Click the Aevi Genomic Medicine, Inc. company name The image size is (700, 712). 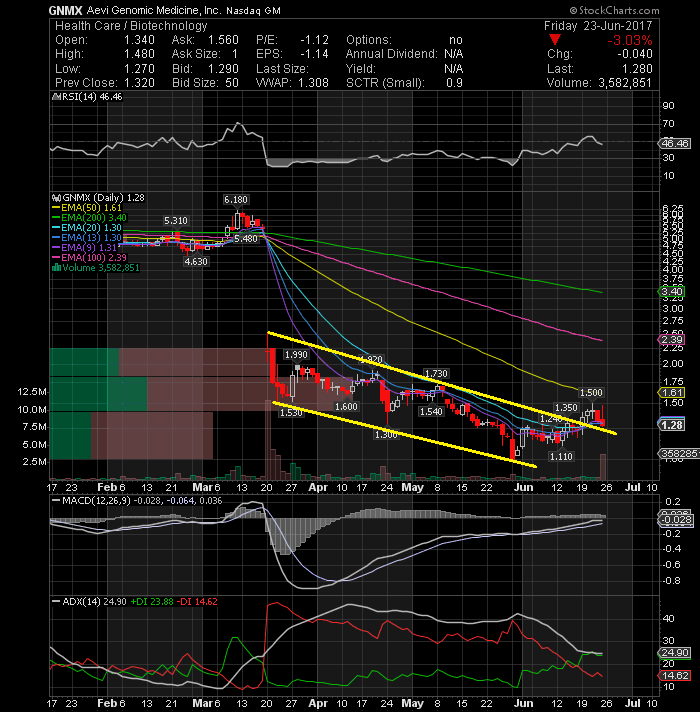(154, 10)
